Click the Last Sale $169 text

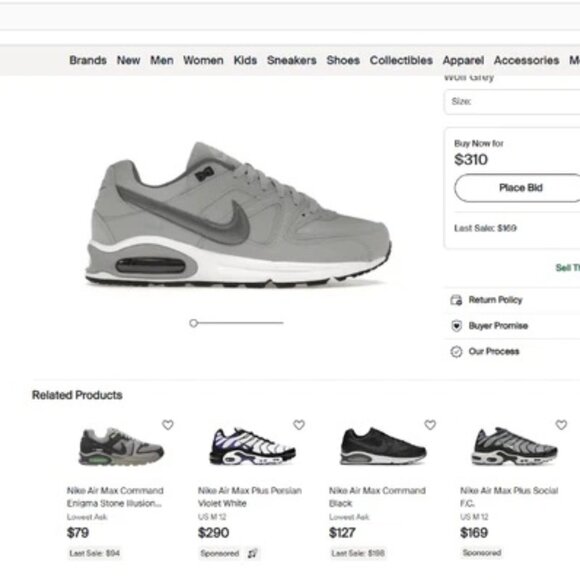pos(485,228)
